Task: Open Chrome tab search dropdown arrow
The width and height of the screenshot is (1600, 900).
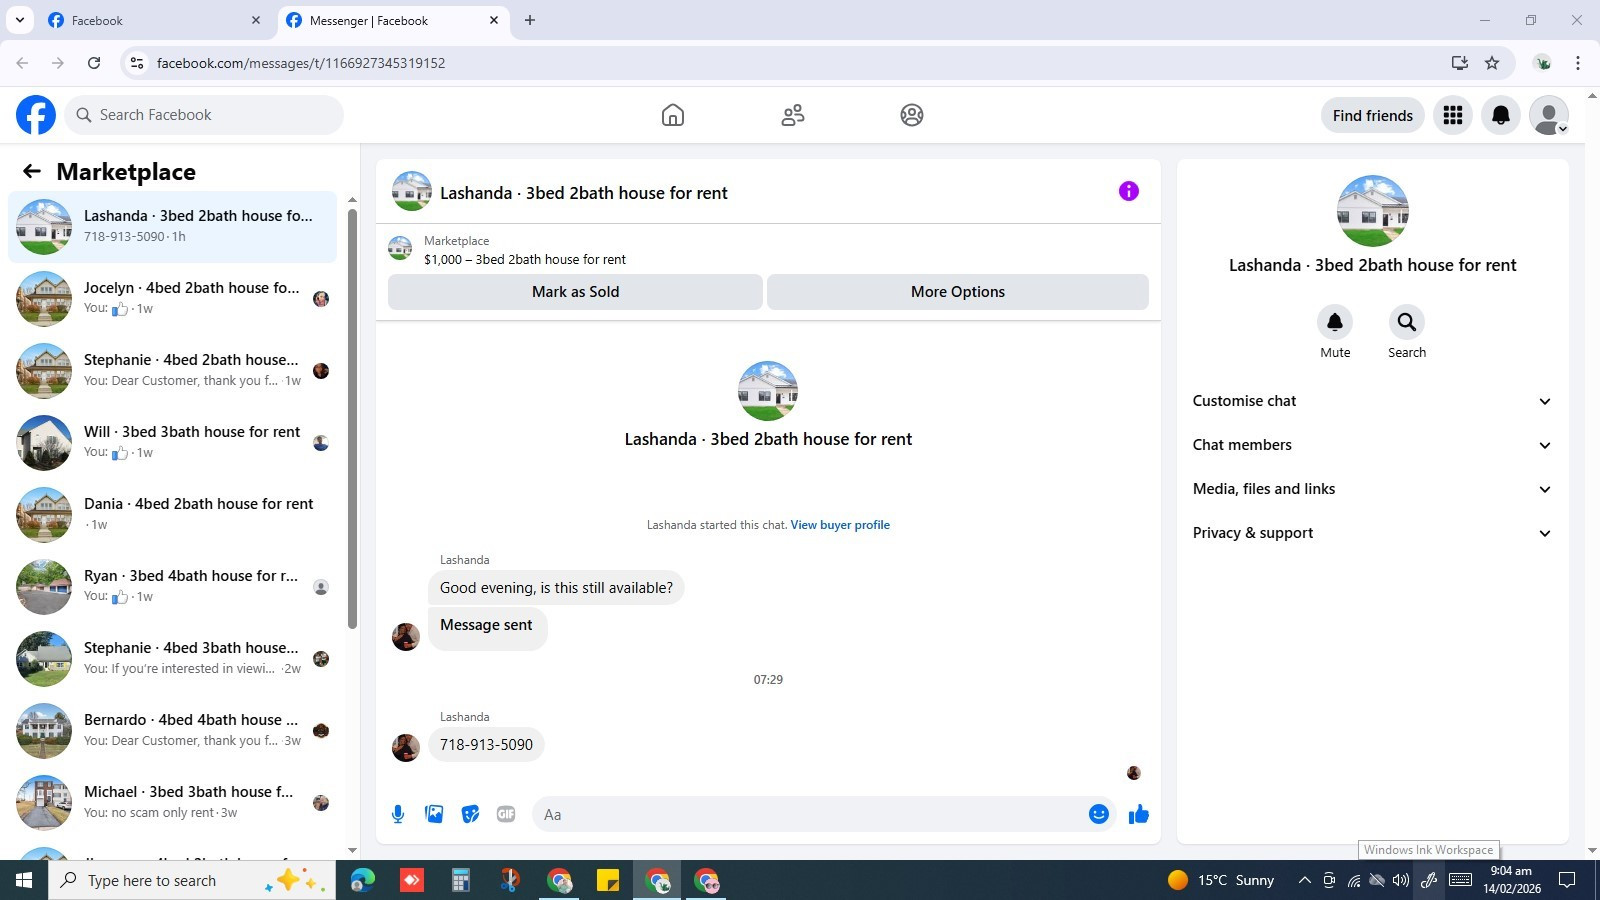Action: tap(19, 20)
